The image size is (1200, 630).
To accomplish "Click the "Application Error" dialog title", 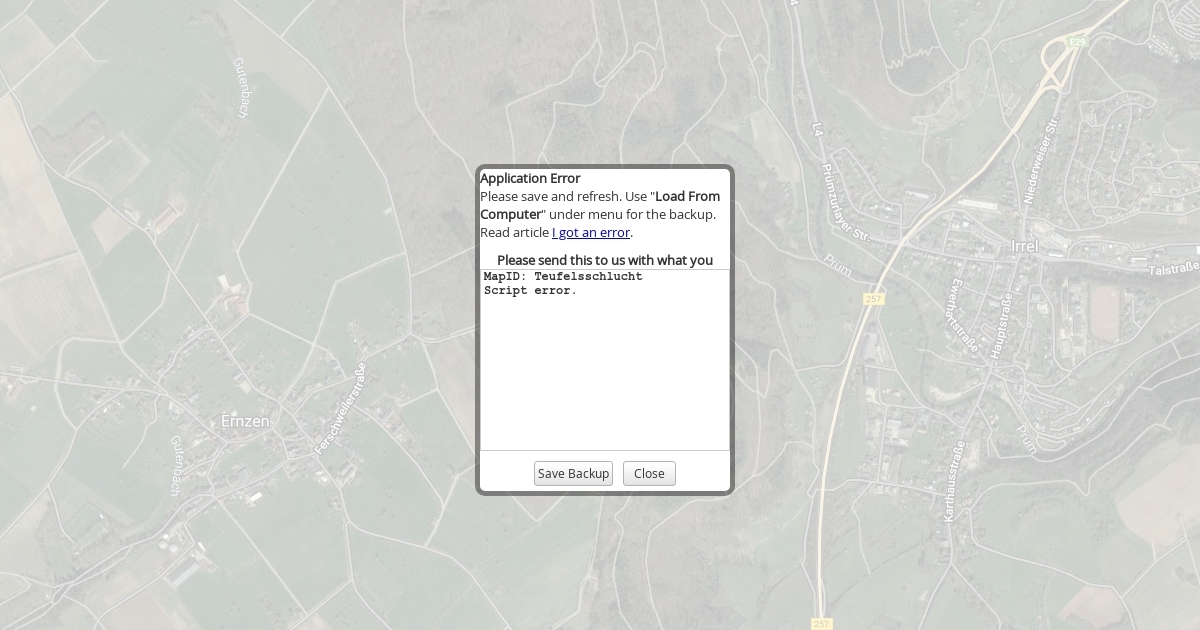I will point(530,178).
